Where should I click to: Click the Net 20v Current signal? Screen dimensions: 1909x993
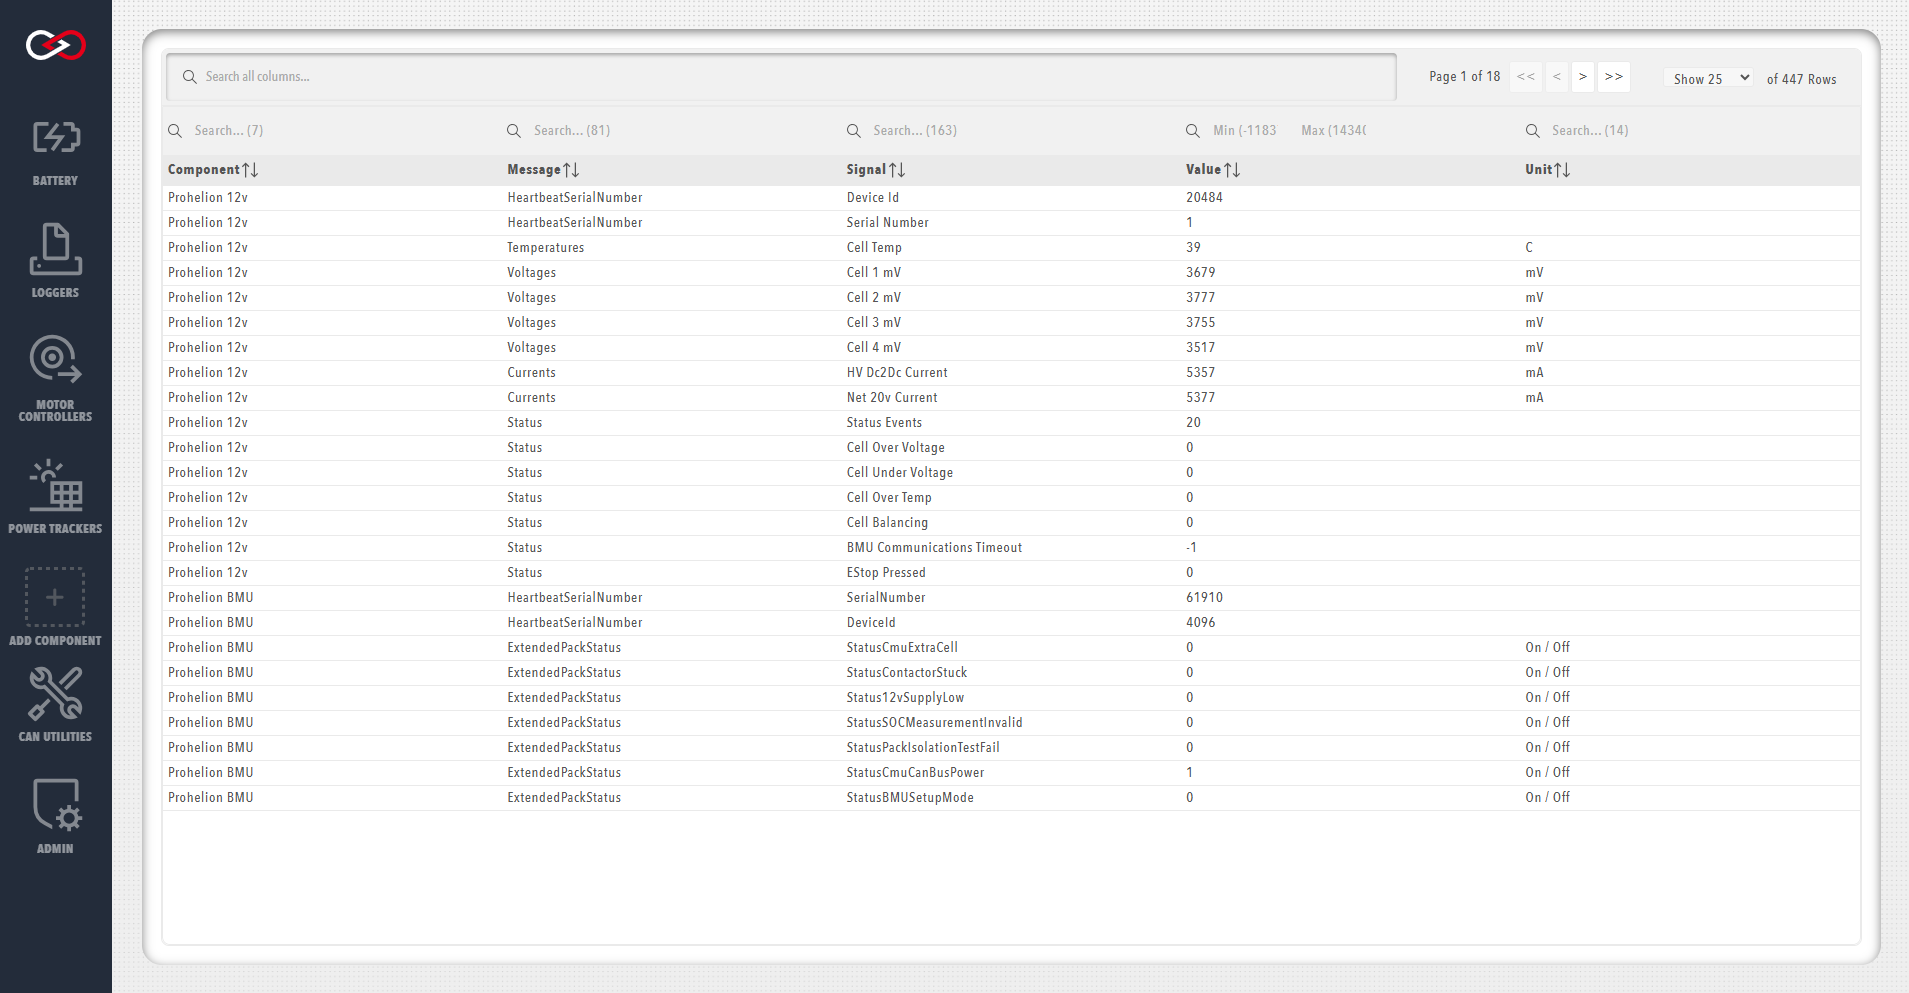(x=892, y=398)
